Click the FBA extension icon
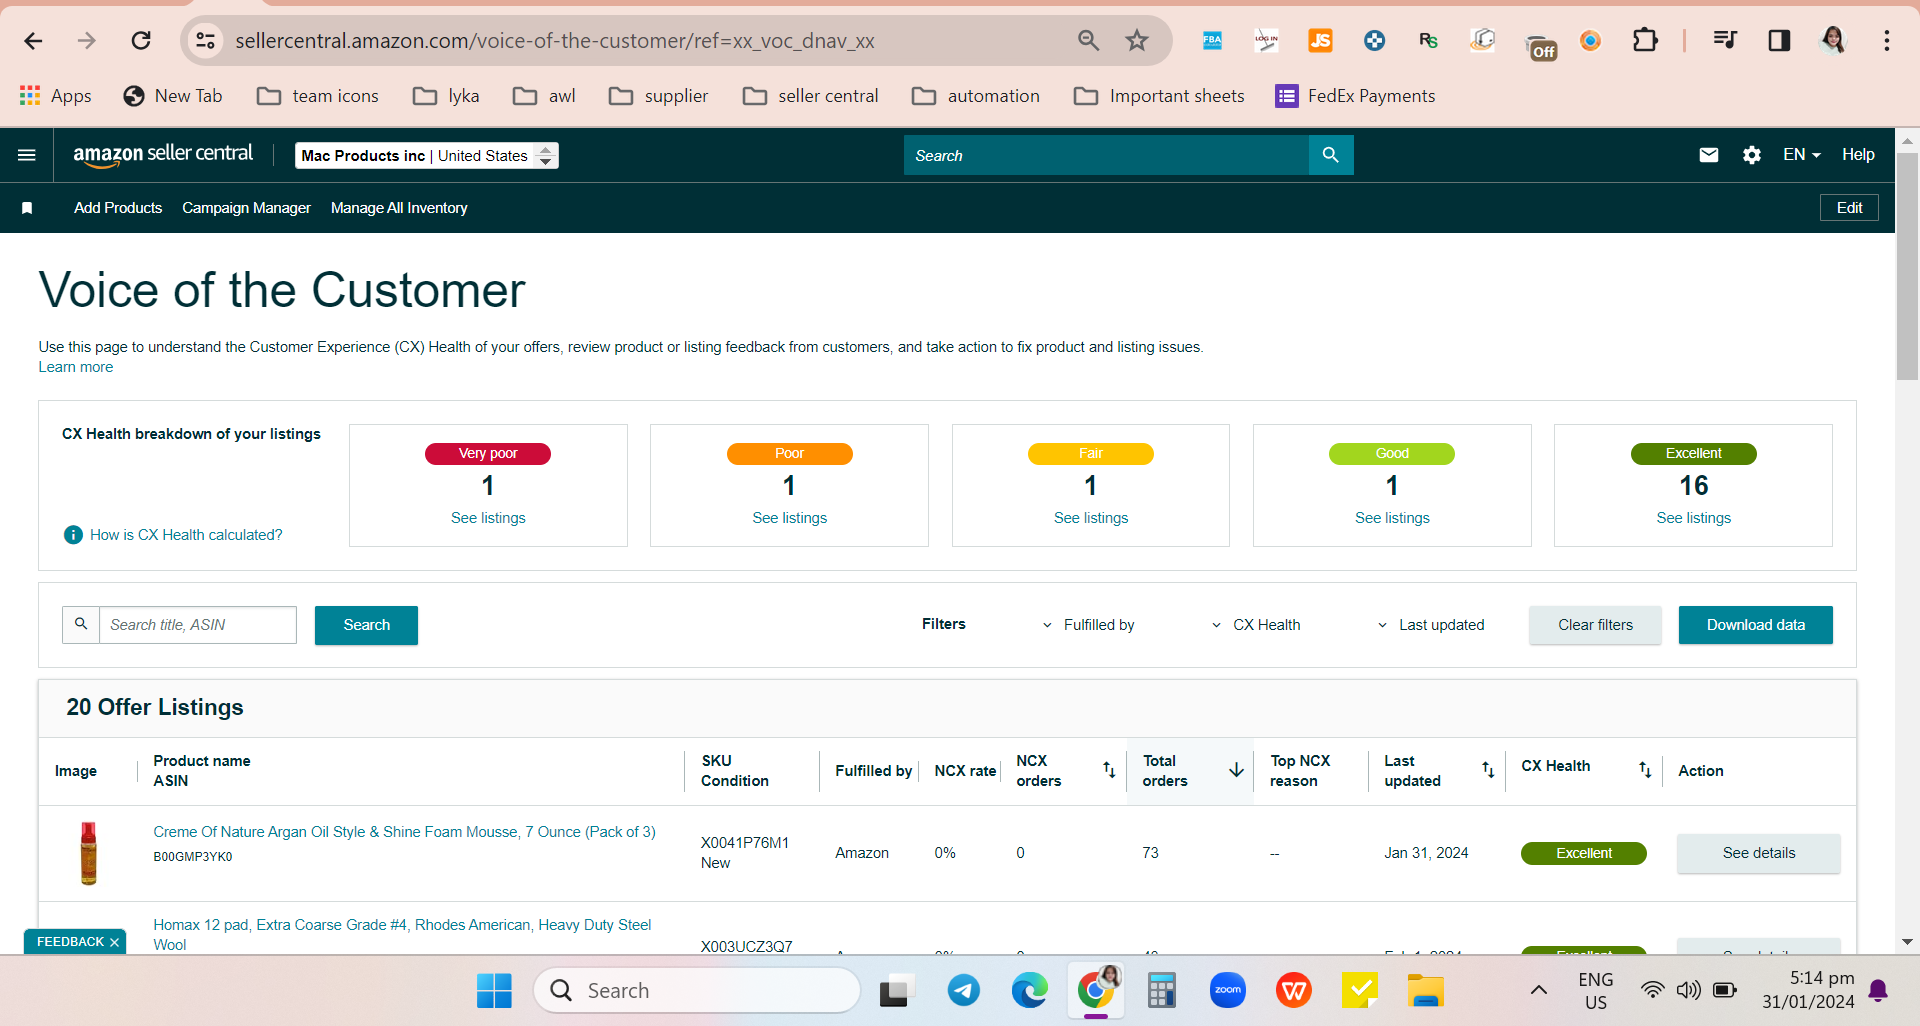This screenshot has width=1920, height=1026. click(x=1212, y=40)
